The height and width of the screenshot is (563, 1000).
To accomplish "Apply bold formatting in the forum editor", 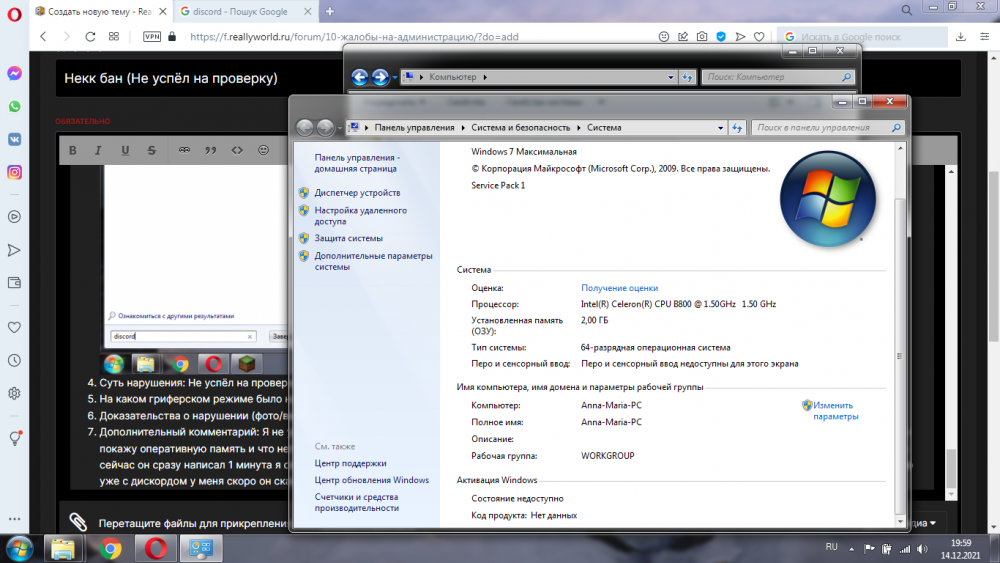I will pos(73,150).
